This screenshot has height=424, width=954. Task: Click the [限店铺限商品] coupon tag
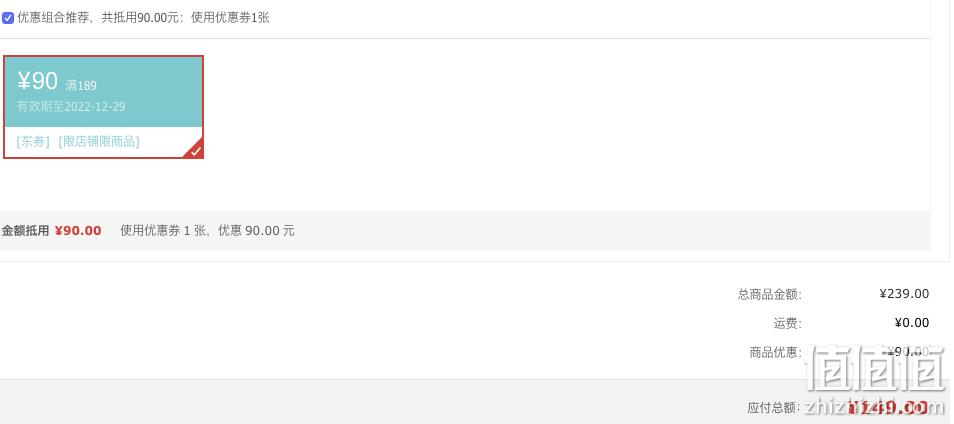(99, 142)
